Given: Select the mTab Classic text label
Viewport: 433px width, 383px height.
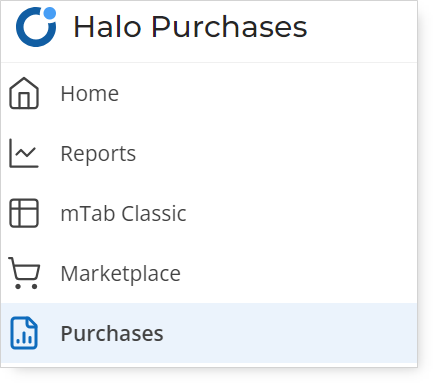Looking at the screenshot, I should (123, 213).
